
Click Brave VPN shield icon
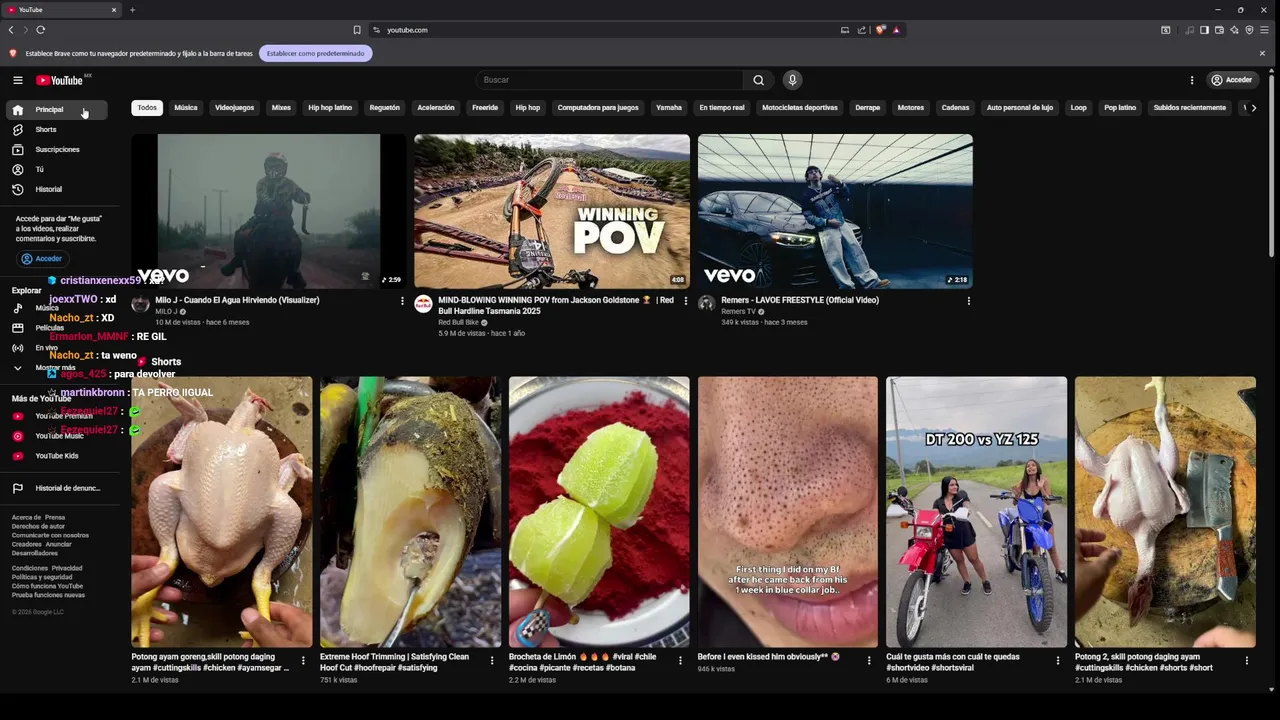(1249, 30)
